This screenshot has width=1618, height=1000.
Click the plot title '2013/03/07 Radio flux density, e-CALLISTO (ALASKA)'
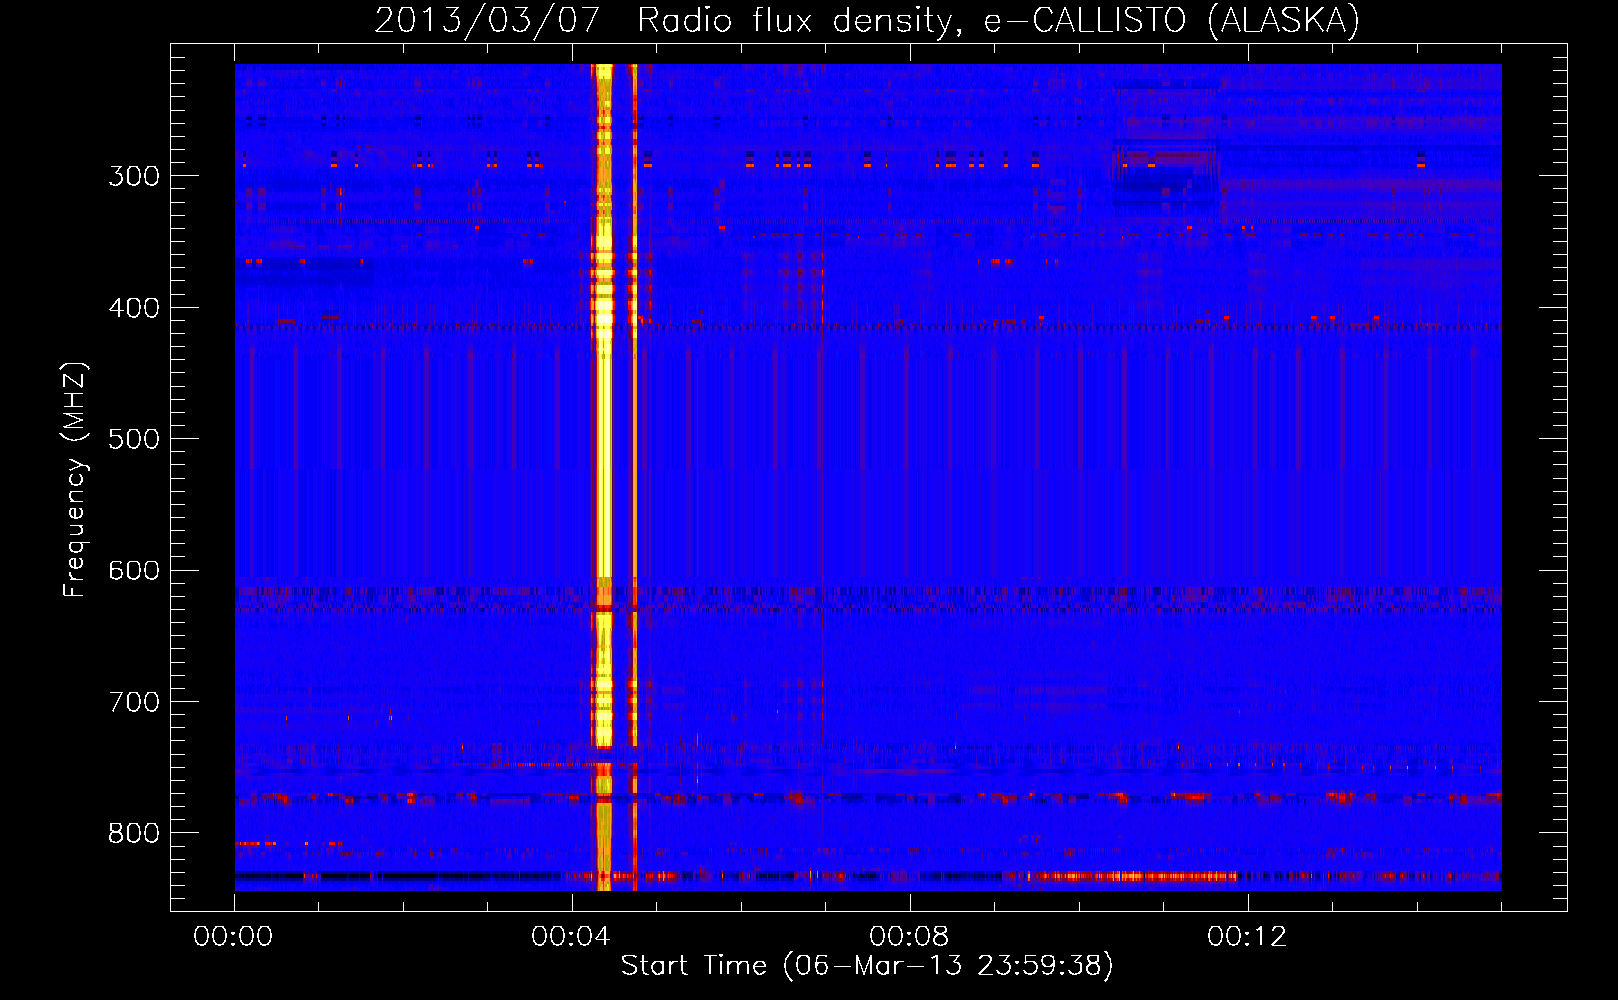coord(867,20)
